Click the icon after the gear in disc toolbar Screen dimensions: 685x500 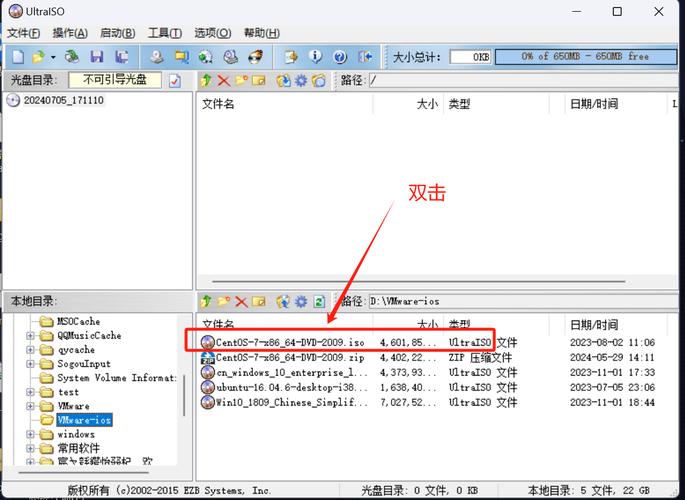coord(319,80)
